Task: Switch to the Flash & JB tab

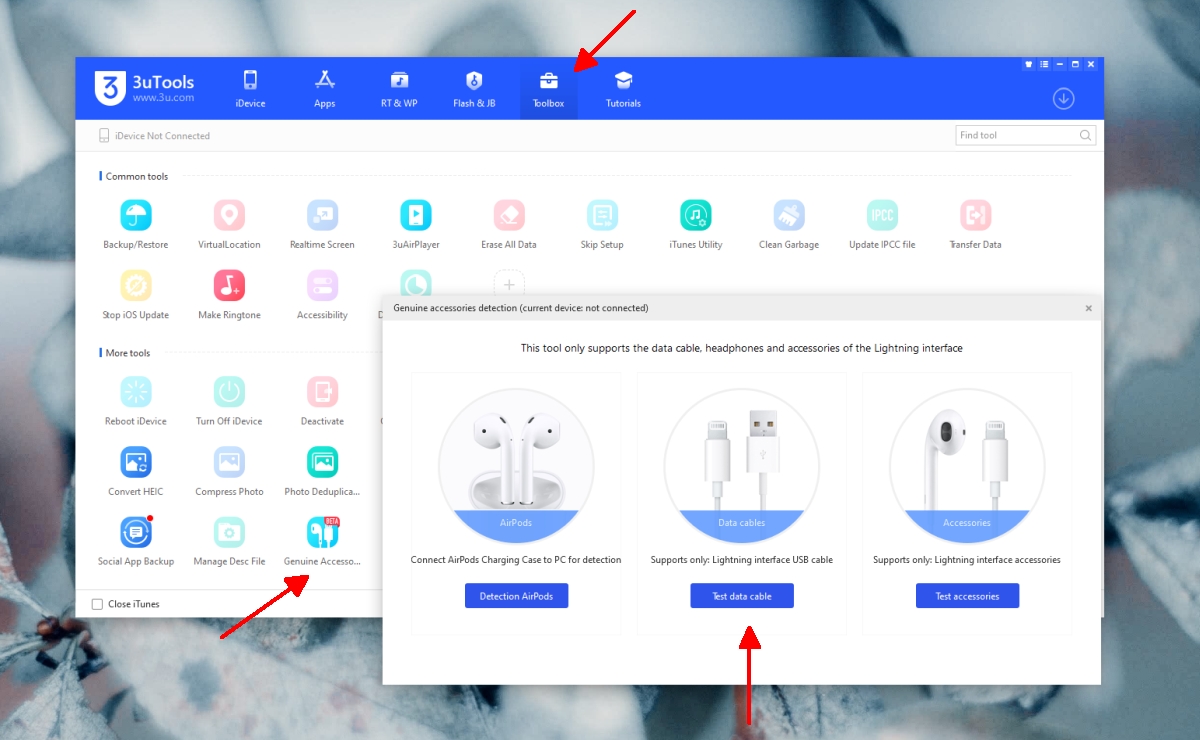Action: 474,88
